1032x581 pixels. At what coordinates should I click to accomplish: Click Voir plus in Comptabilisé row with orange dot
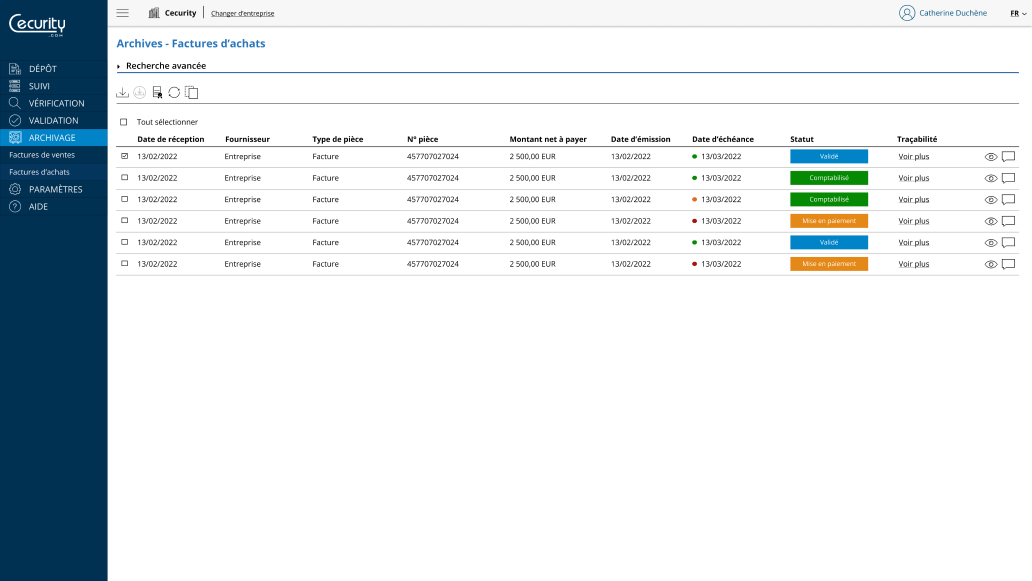tap(914, 199)
